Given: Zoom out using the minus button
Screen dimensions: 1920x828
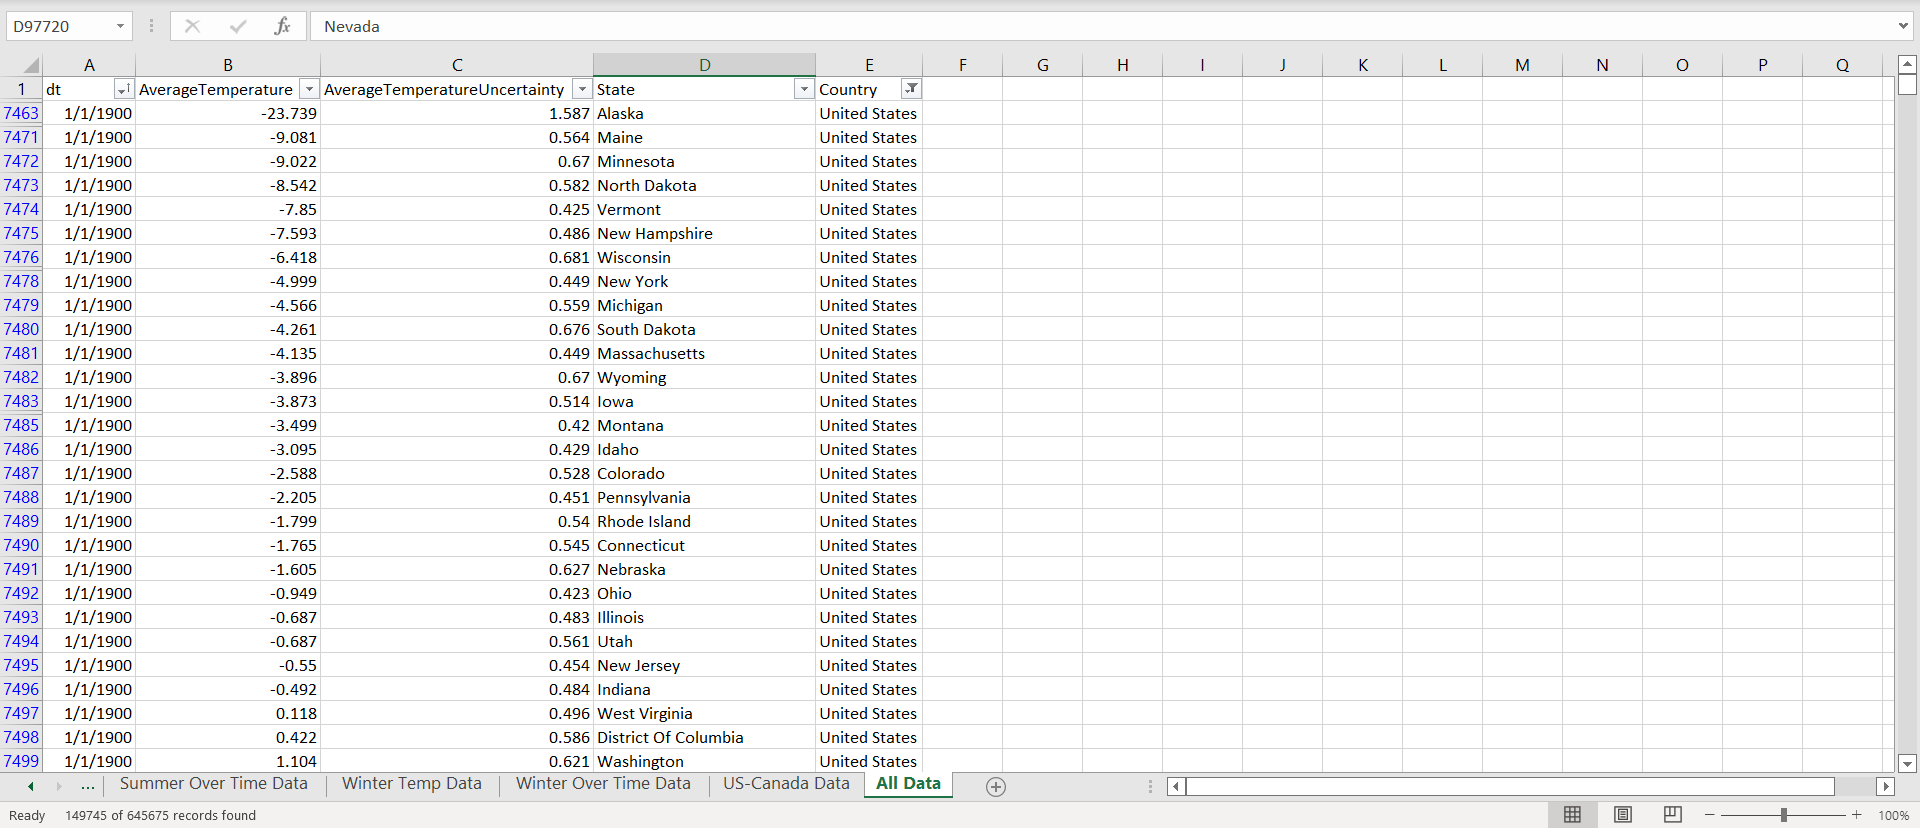Looking at the screenshot, I should pos(1710,815).
